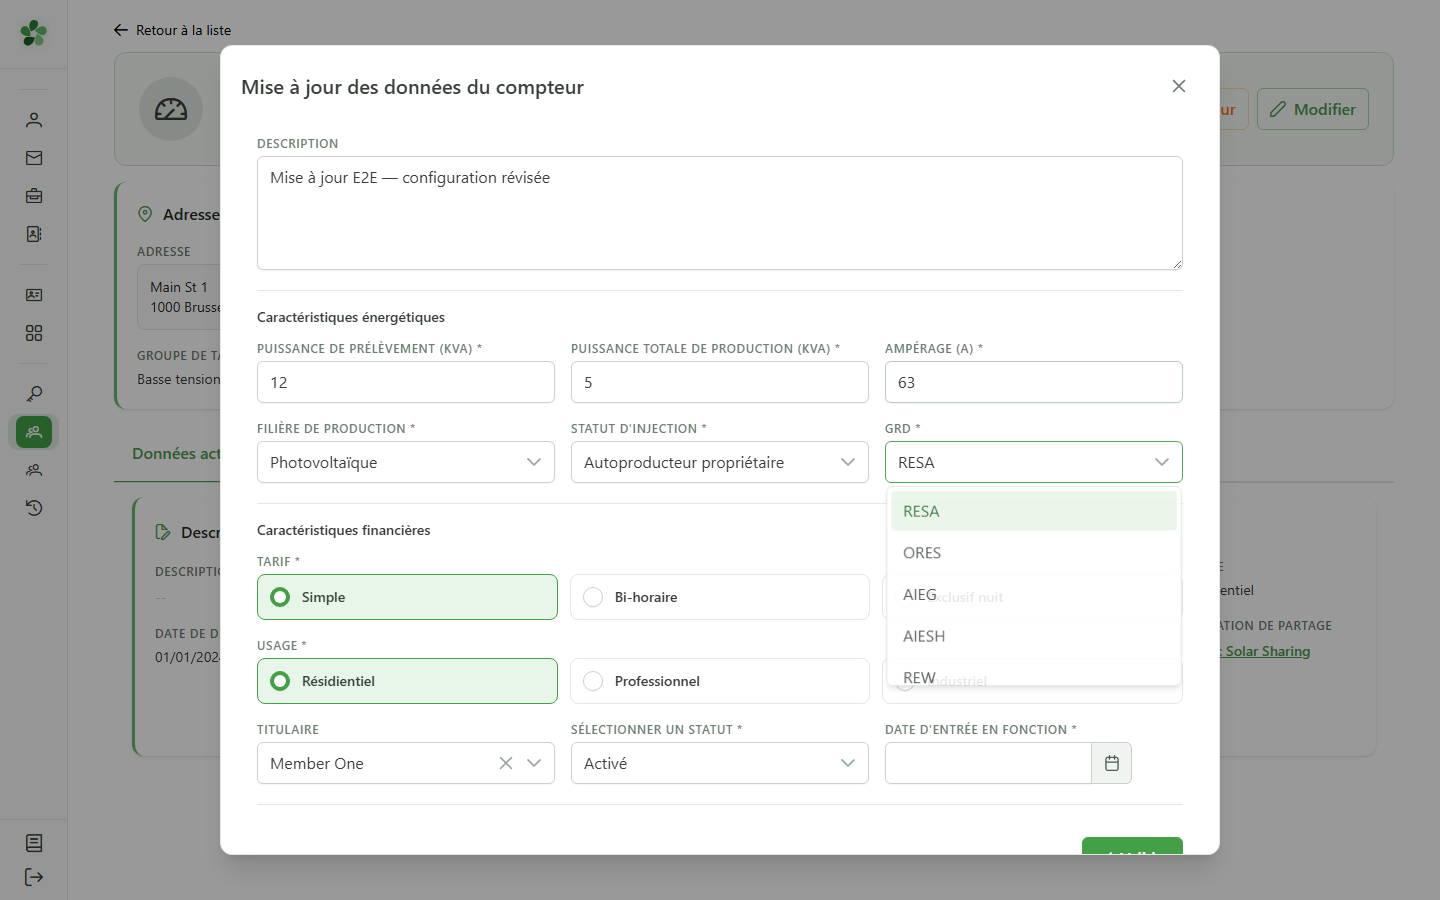Switch to the Données tab behind the dialog

[176, 454]
